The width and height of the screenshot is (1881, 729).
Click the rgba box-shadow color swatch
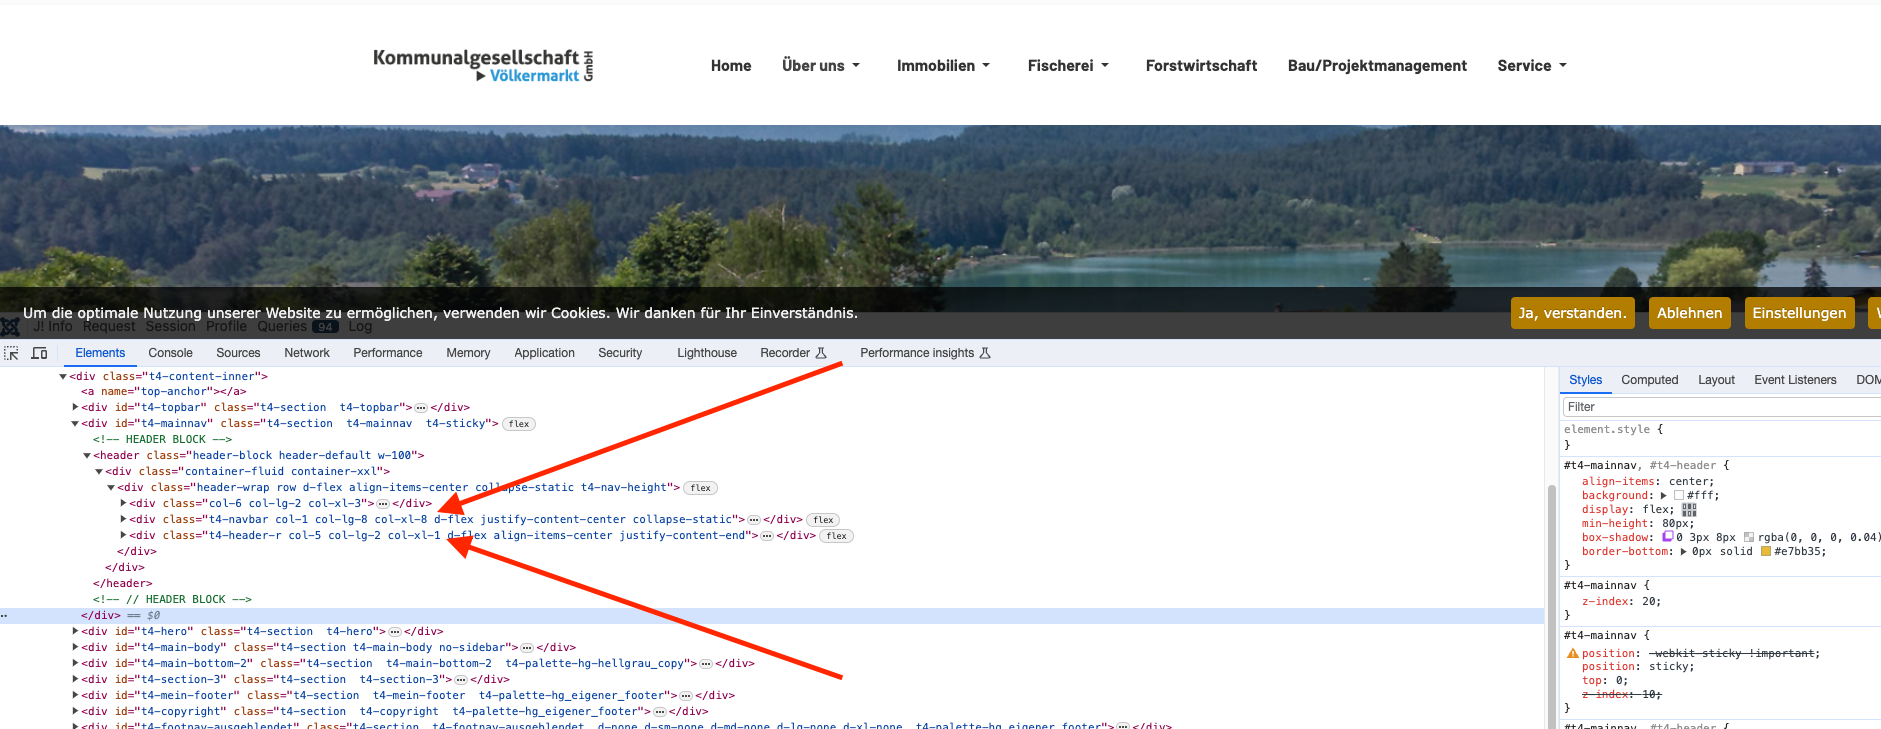point(1749,538)
